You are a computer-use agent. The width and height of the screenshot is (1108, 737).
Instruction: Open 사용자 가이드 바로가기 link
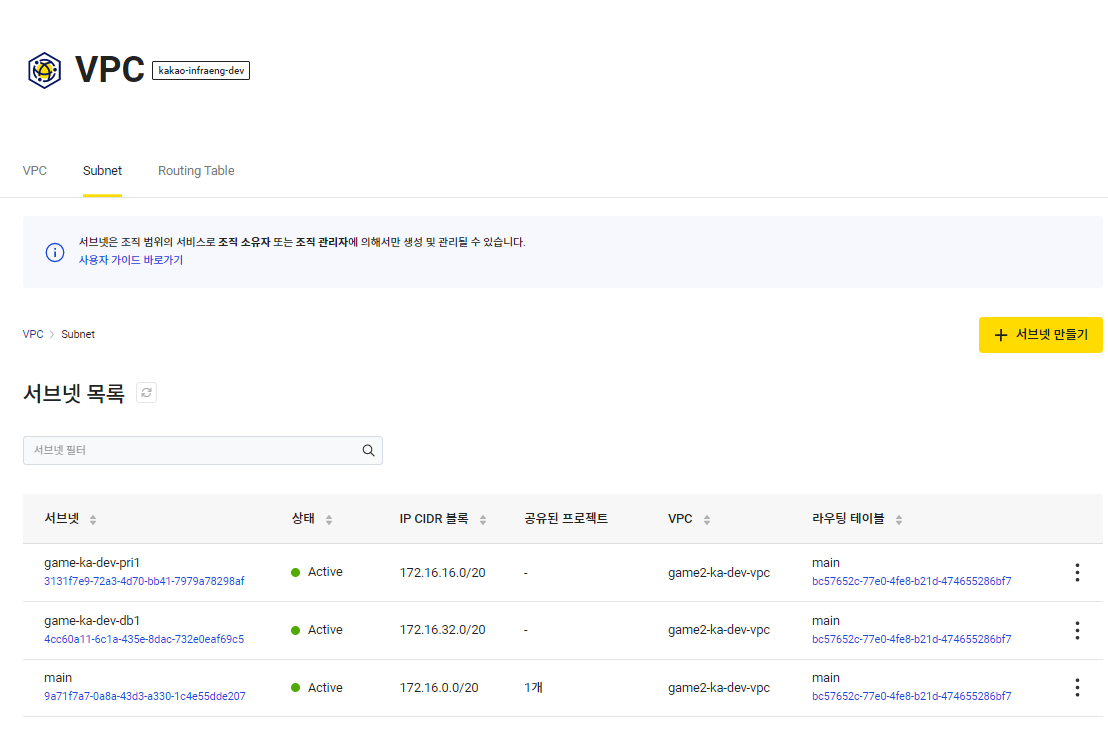(x=130, y=260)
